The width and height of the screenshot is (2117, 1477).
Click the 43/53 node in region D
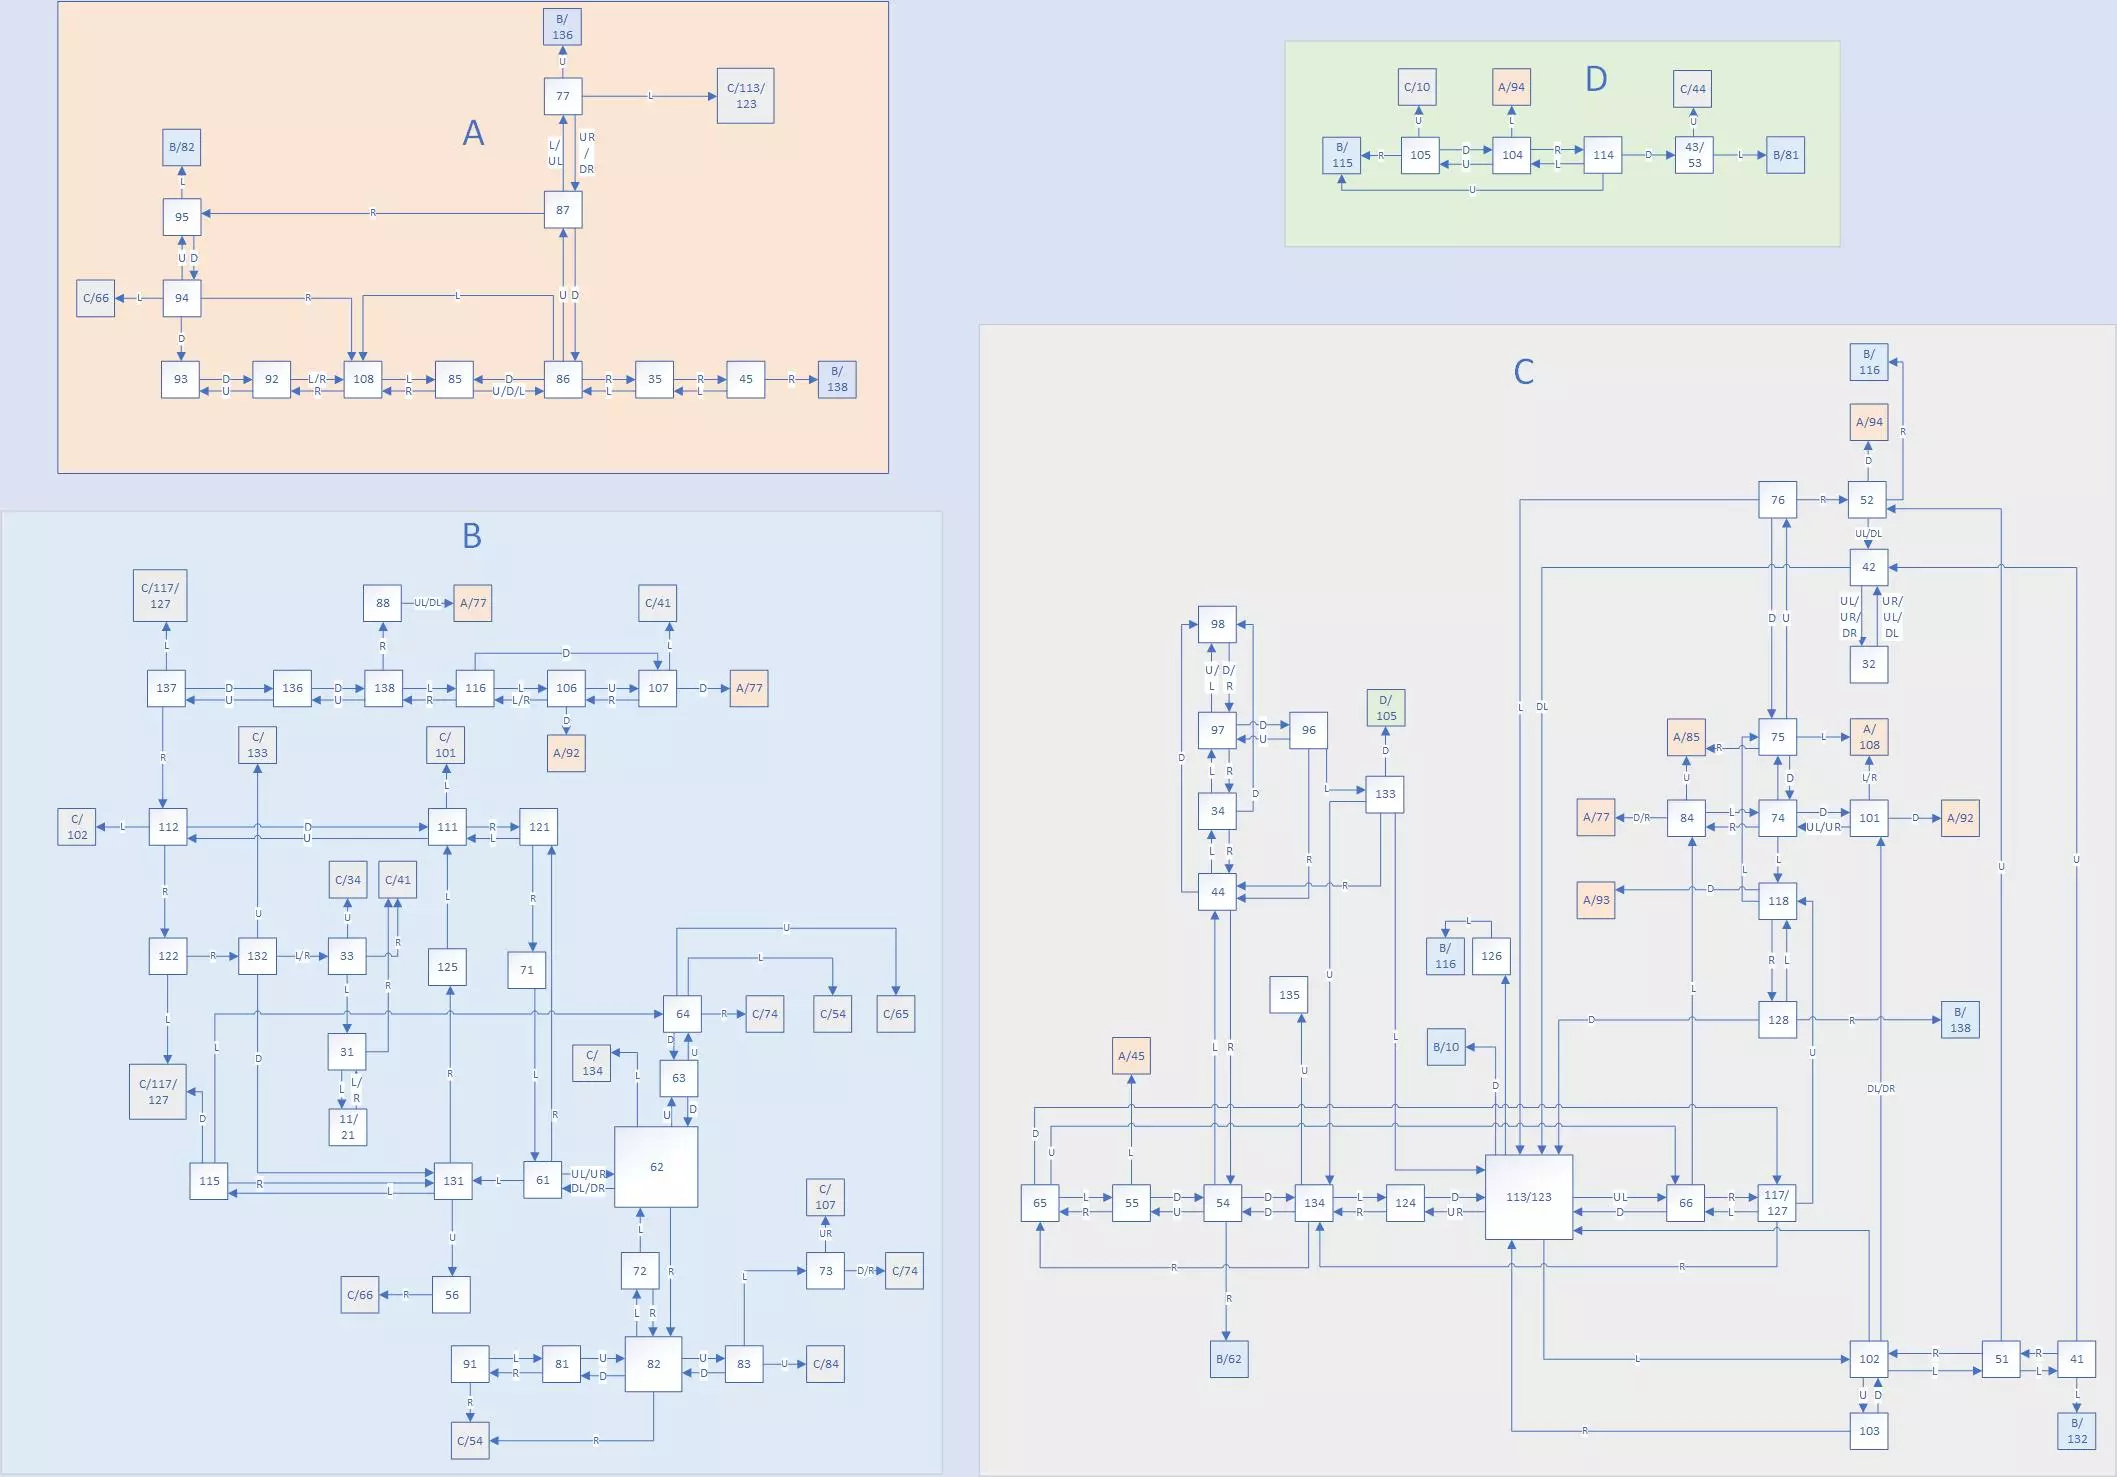click(x=1694, y=155)
